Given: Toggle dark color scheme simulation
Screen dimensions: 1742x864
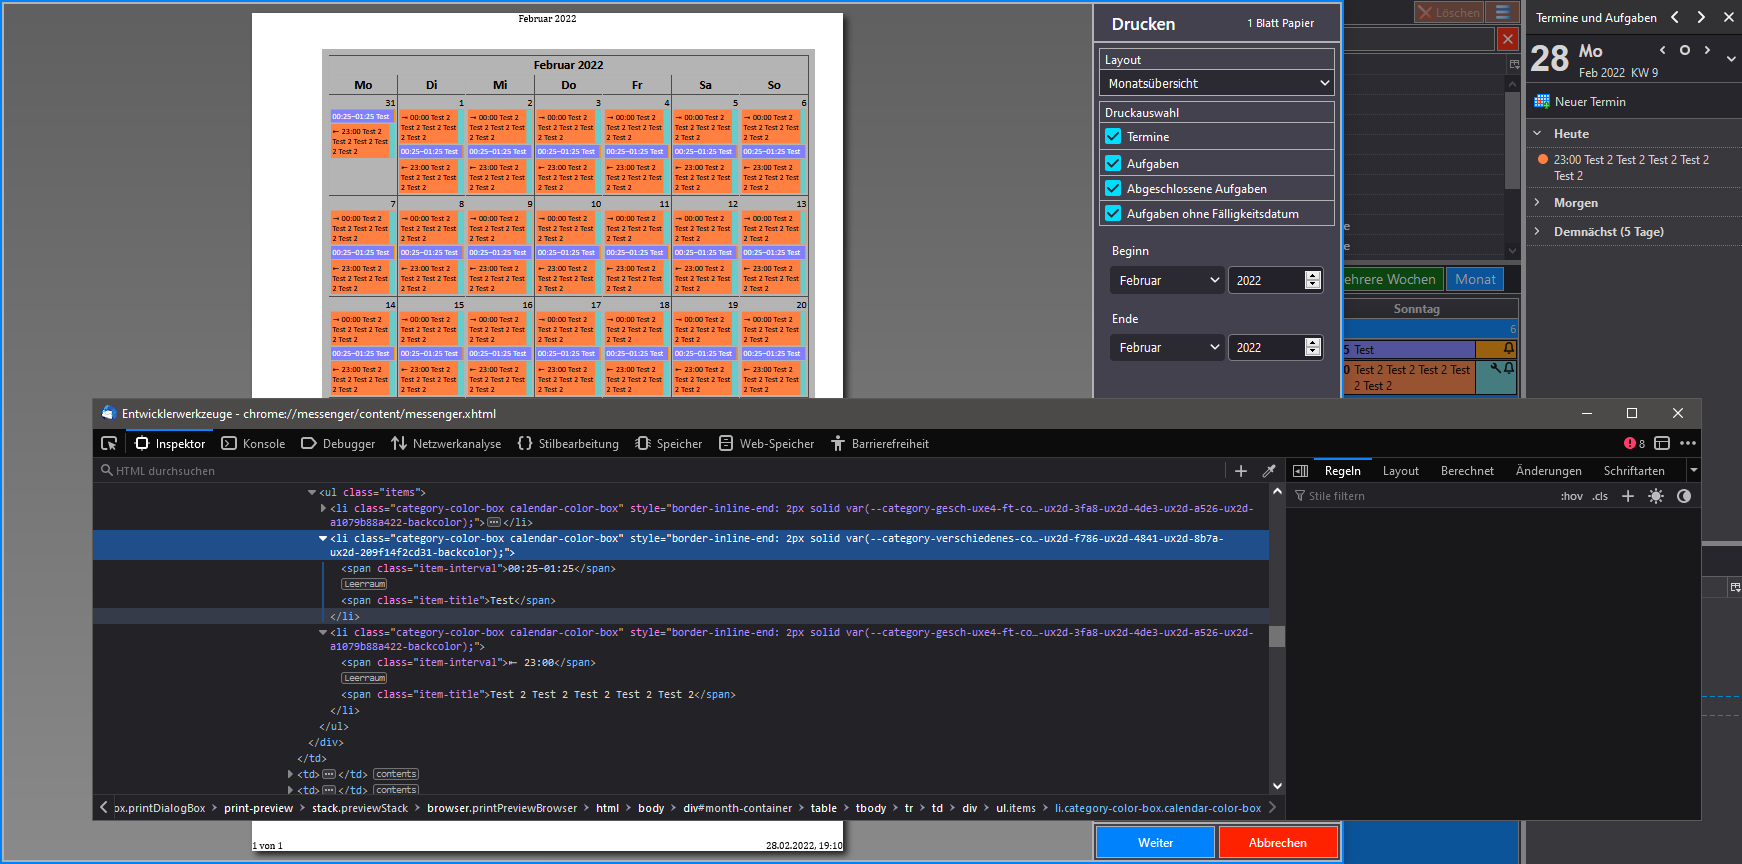Looking at the screenshot, I should click(x=1684, y=496).
